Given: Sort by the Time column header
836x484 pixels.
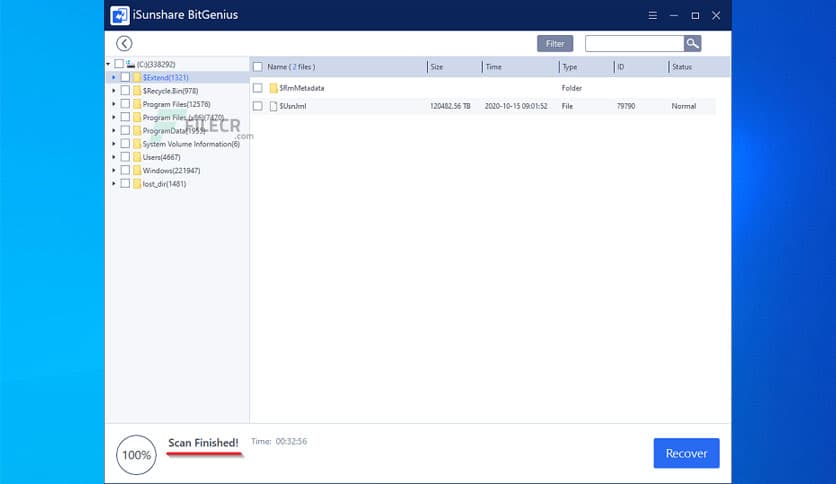Looking at the screenshot, I should [x=493, y=67].
